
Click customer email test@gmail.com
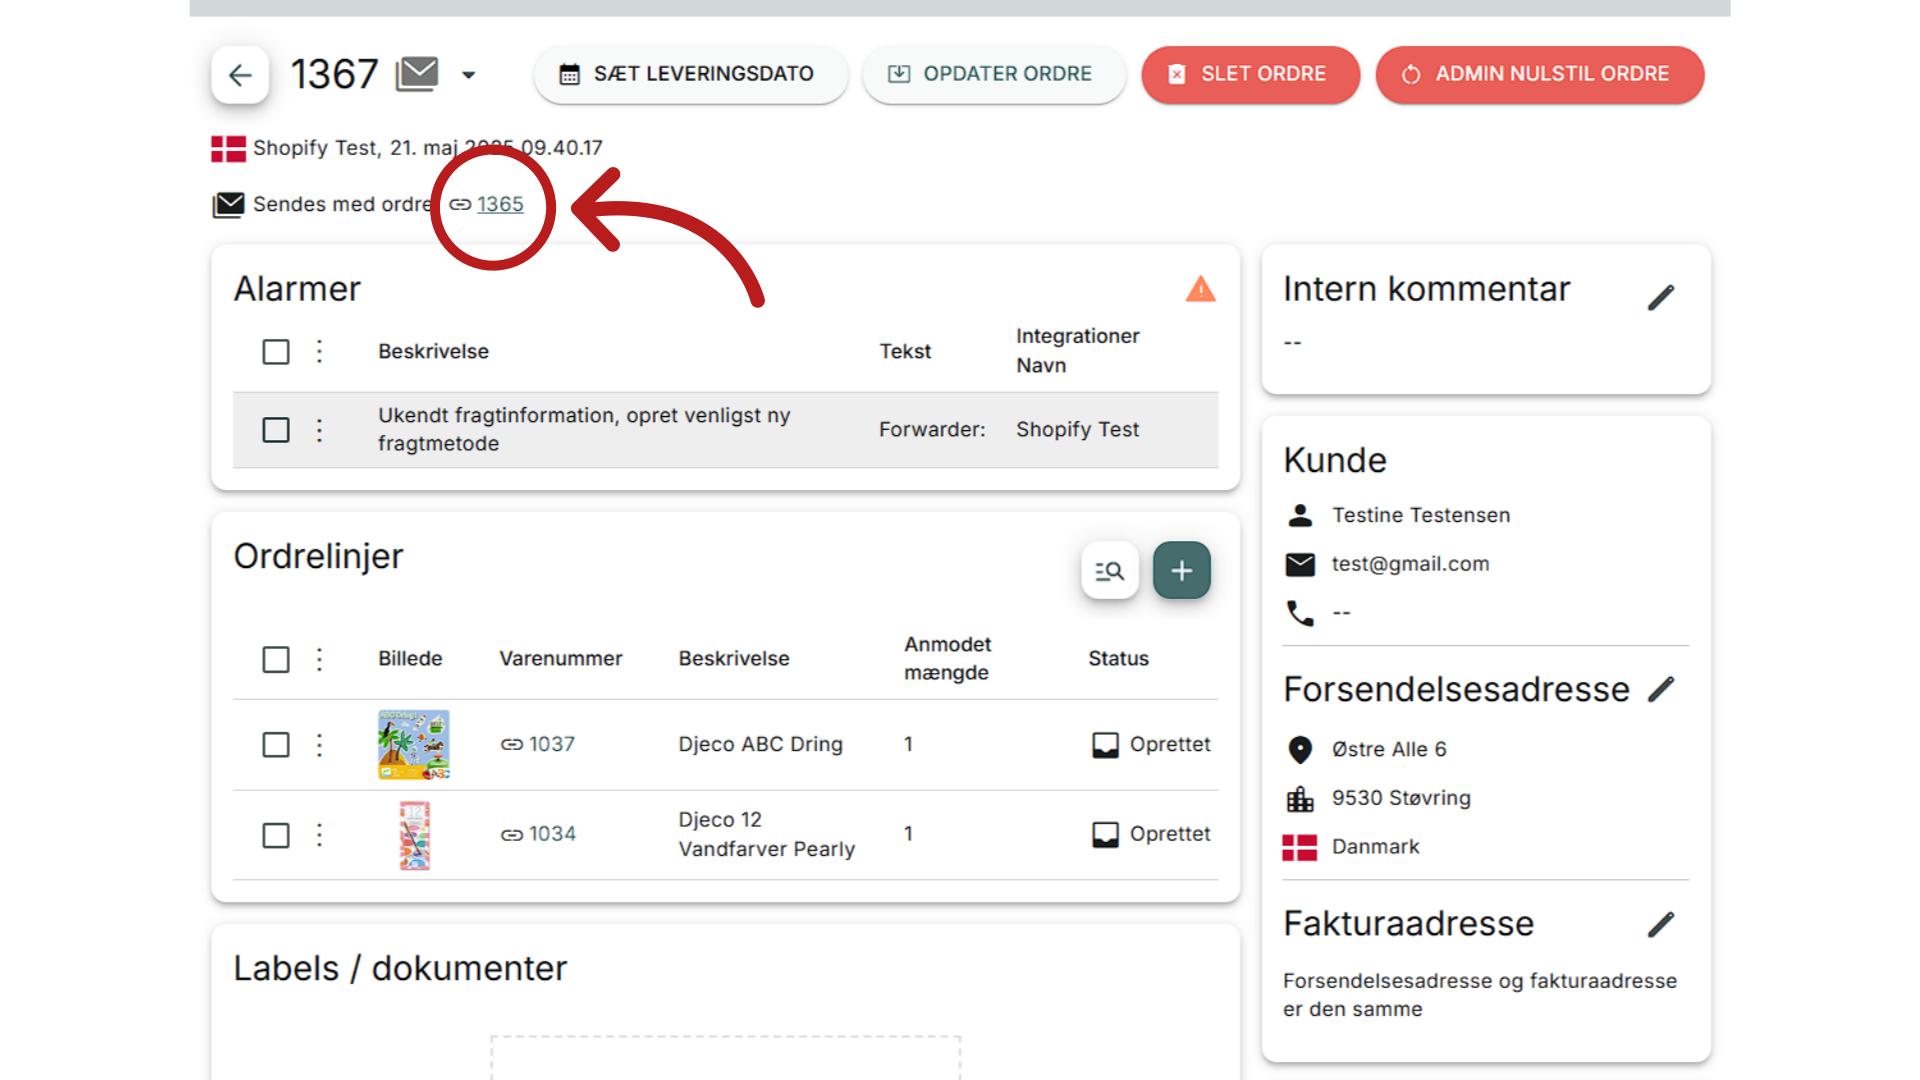(1410, 564)
